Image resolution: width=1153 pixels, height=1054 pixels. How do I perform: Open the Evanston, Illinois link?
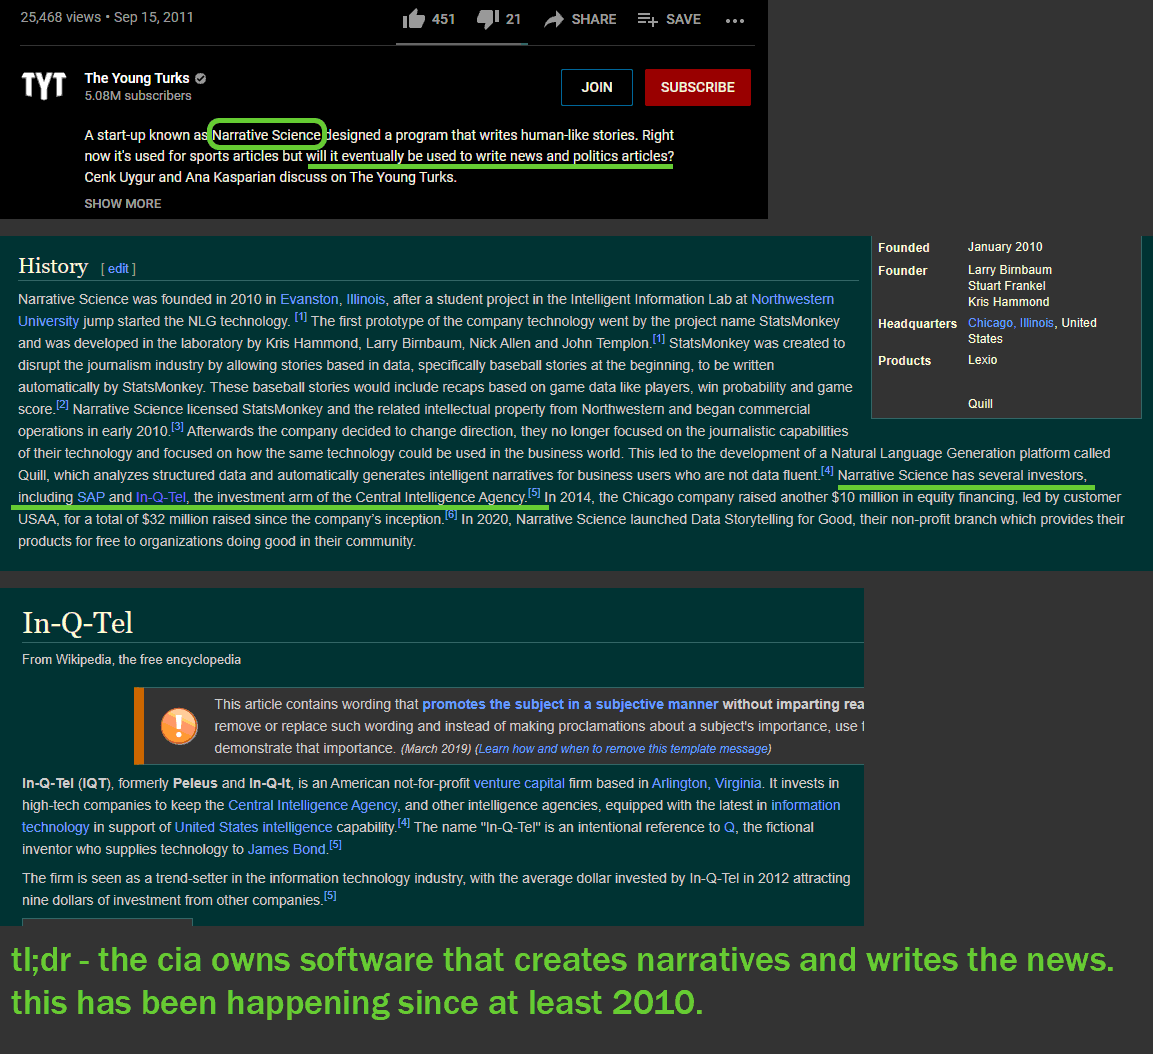tap(332, 299)
